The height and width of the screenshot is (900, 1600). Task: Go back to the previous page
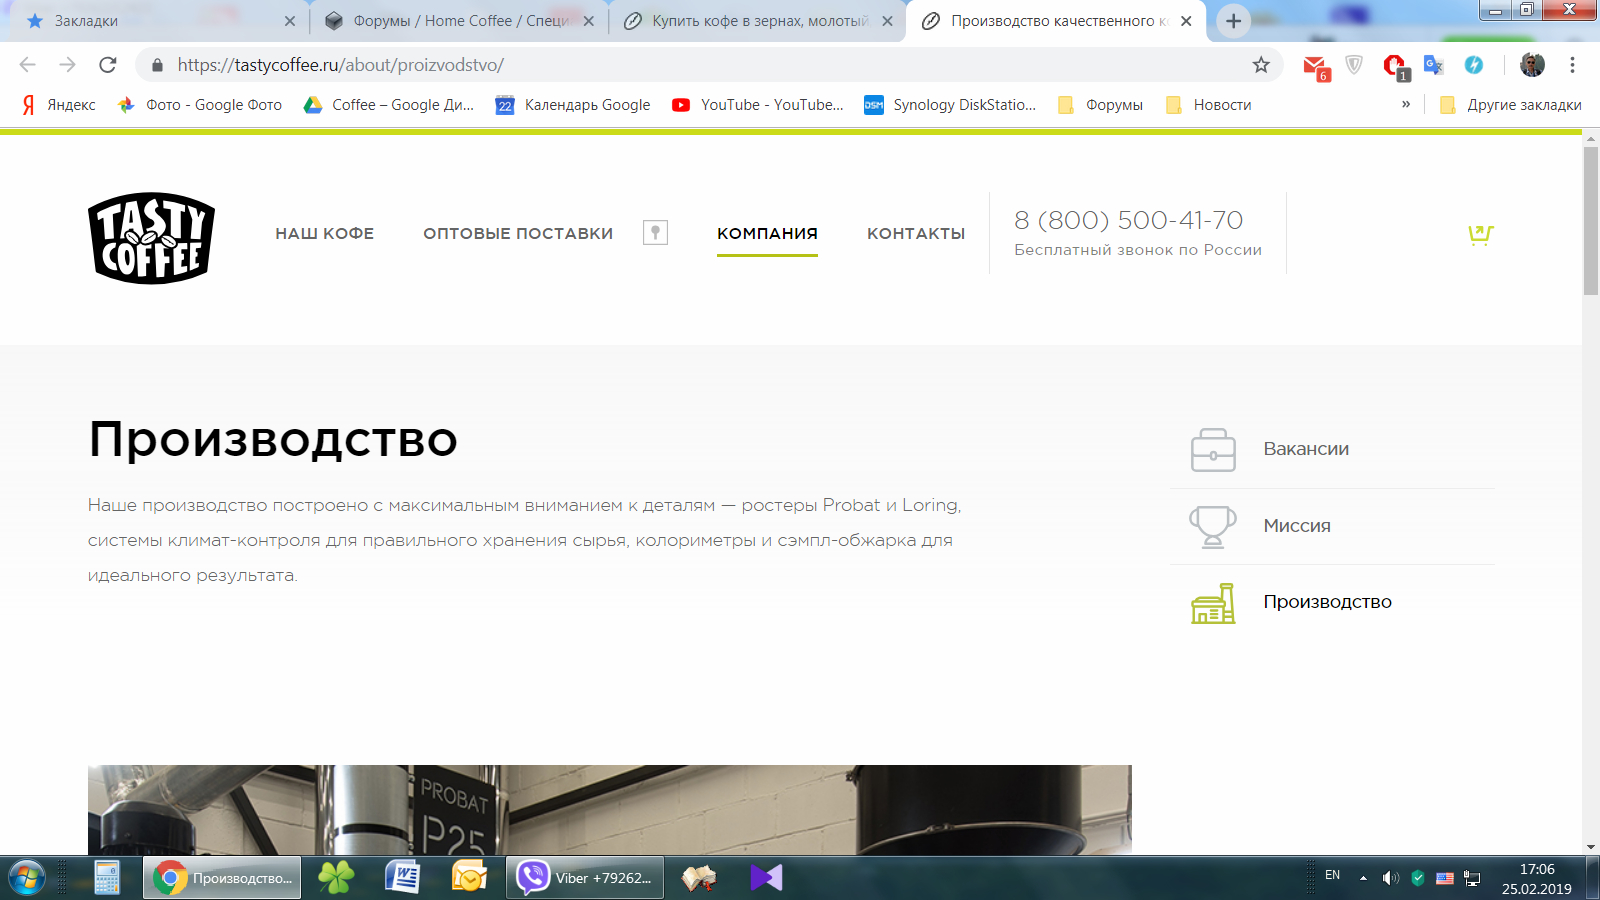click(28, 65)
